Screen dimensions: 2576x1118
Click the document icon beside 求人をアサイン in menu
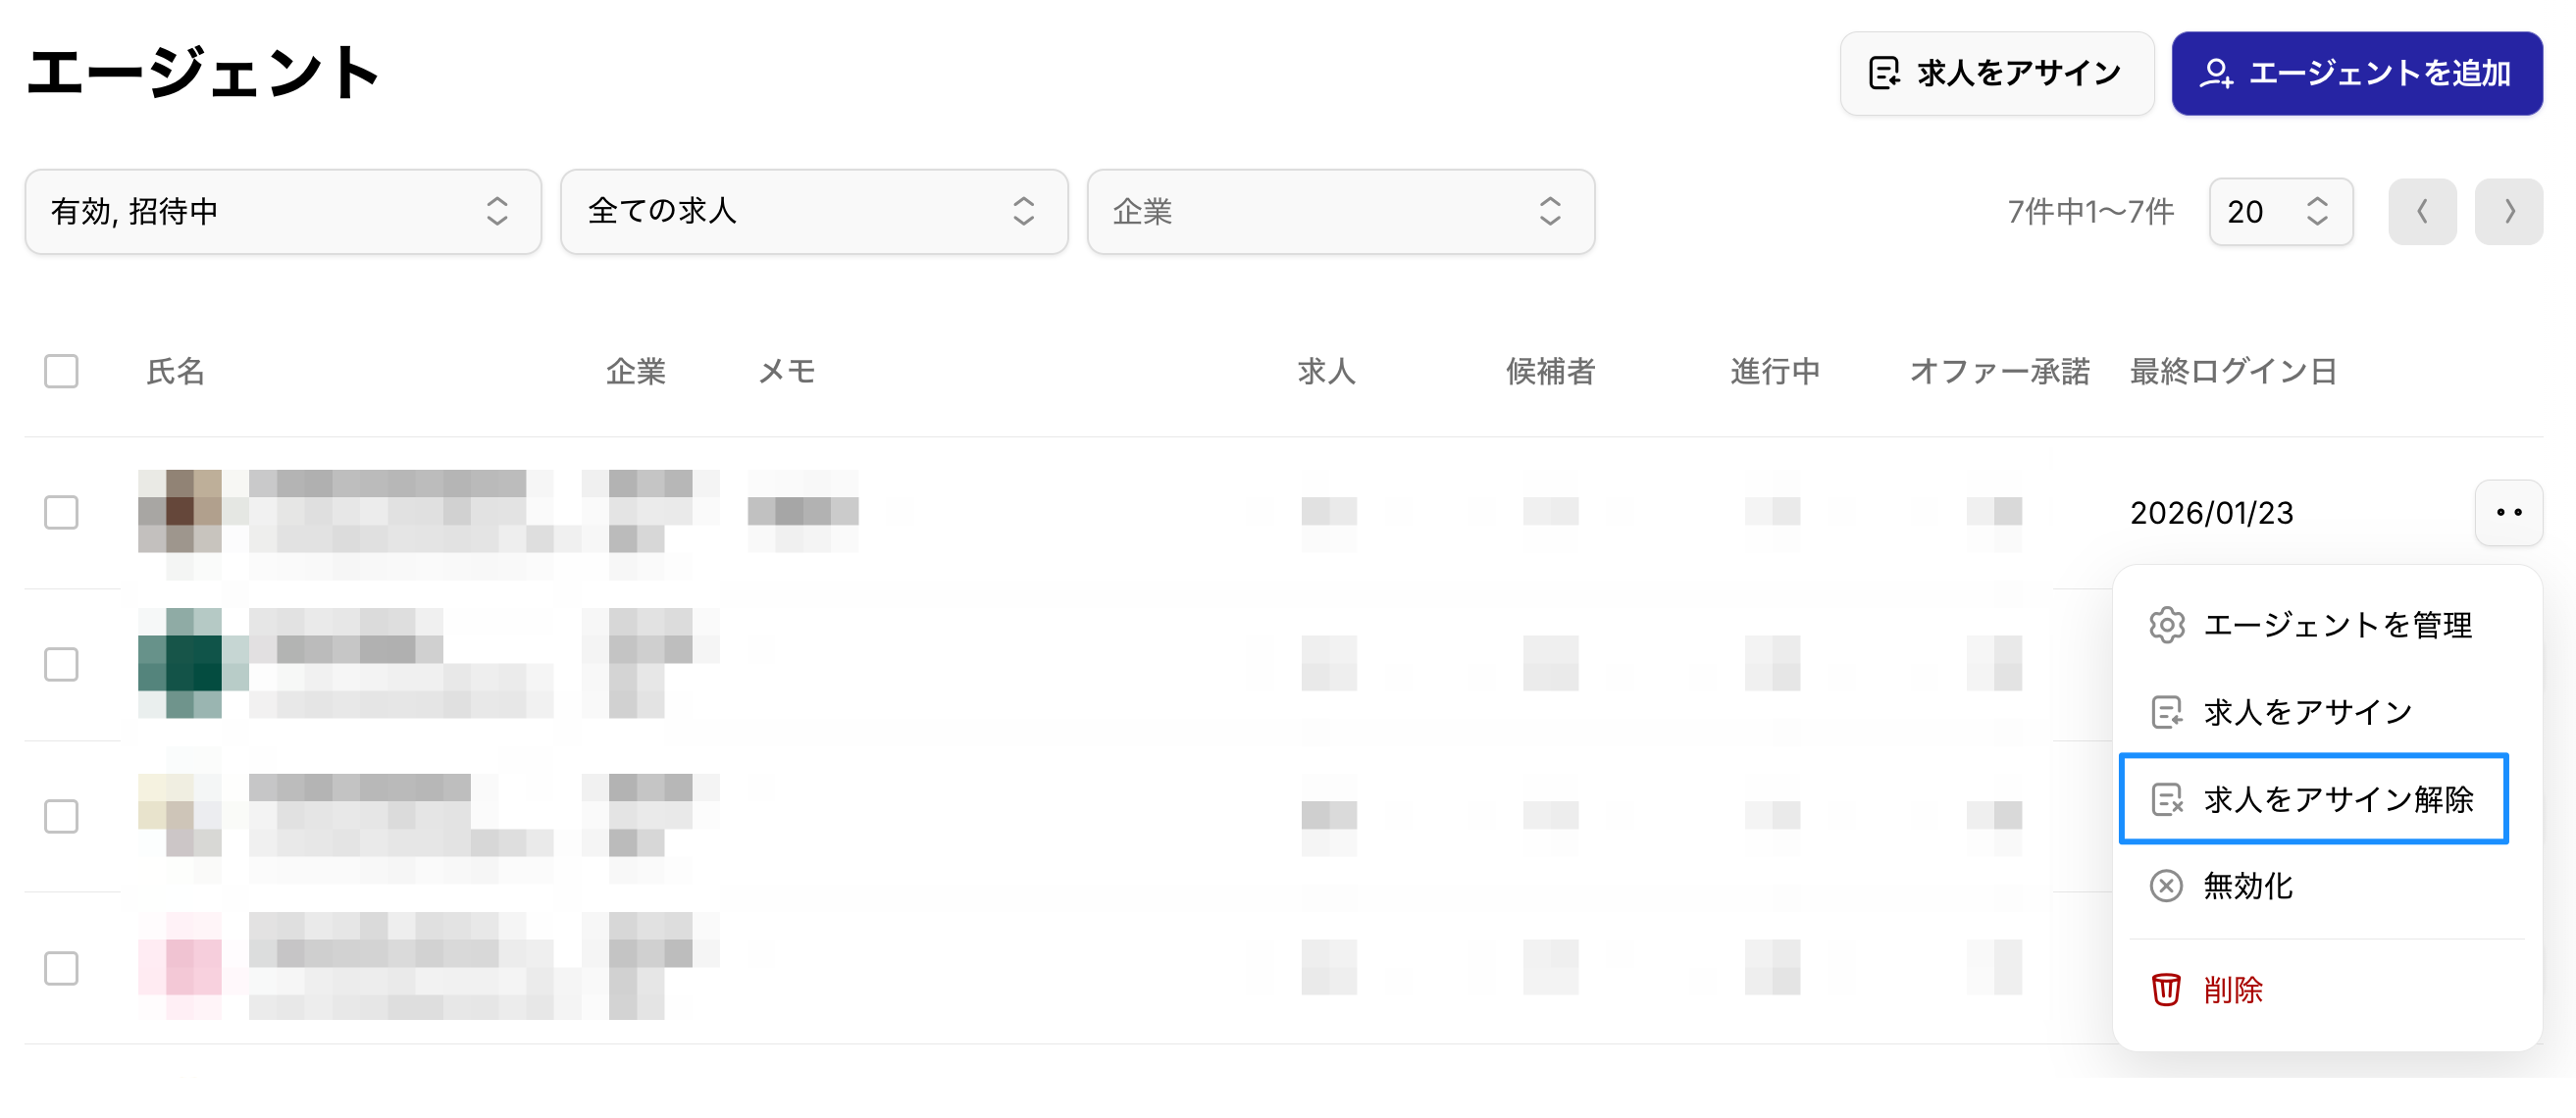[2166, 712]
